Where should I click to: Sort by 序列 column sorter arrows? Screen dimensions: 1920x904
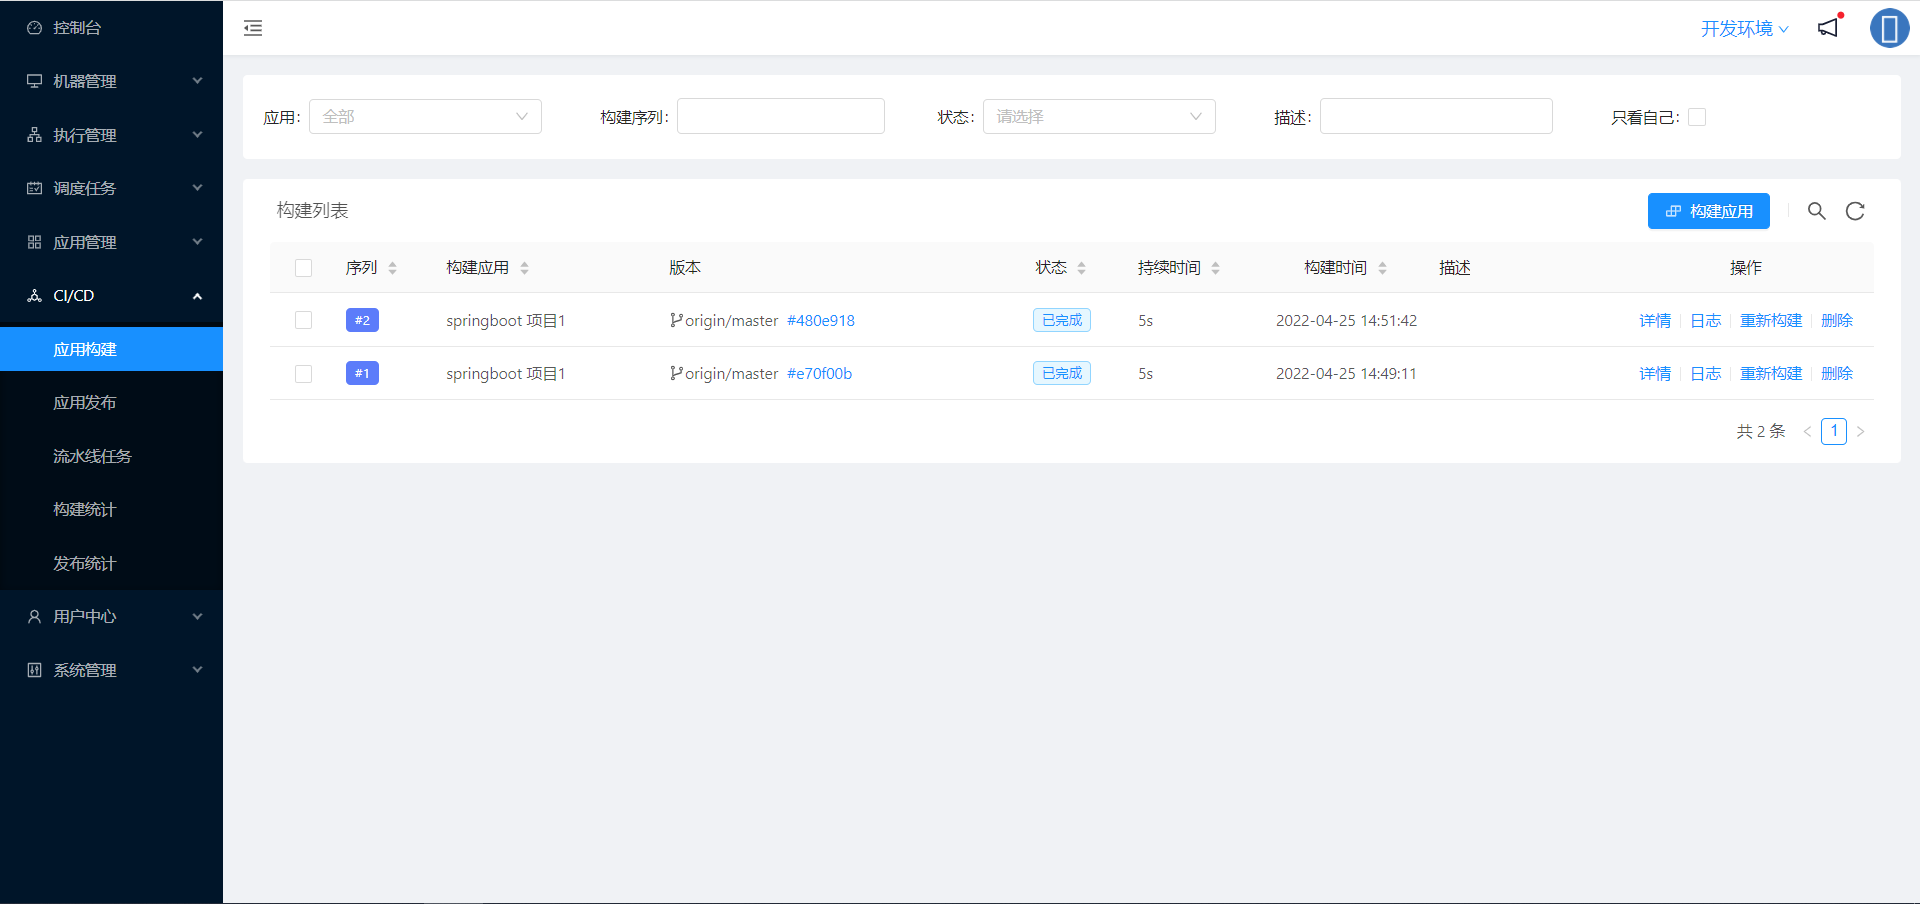click(392, 268)
